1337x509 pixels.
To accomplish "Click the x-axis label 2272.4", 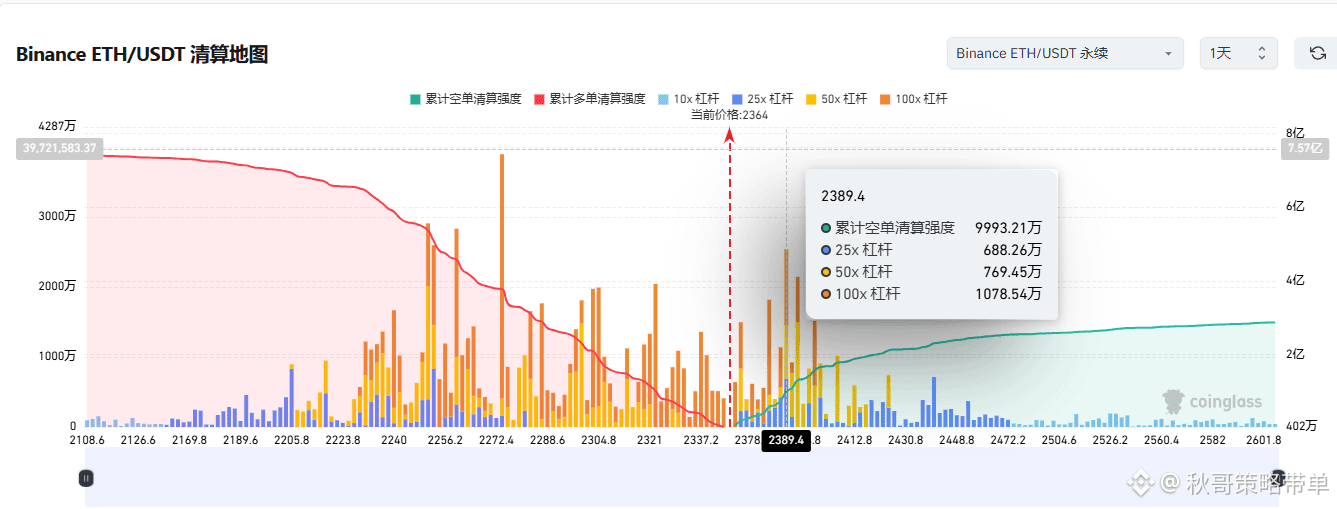I will [496, 440].
